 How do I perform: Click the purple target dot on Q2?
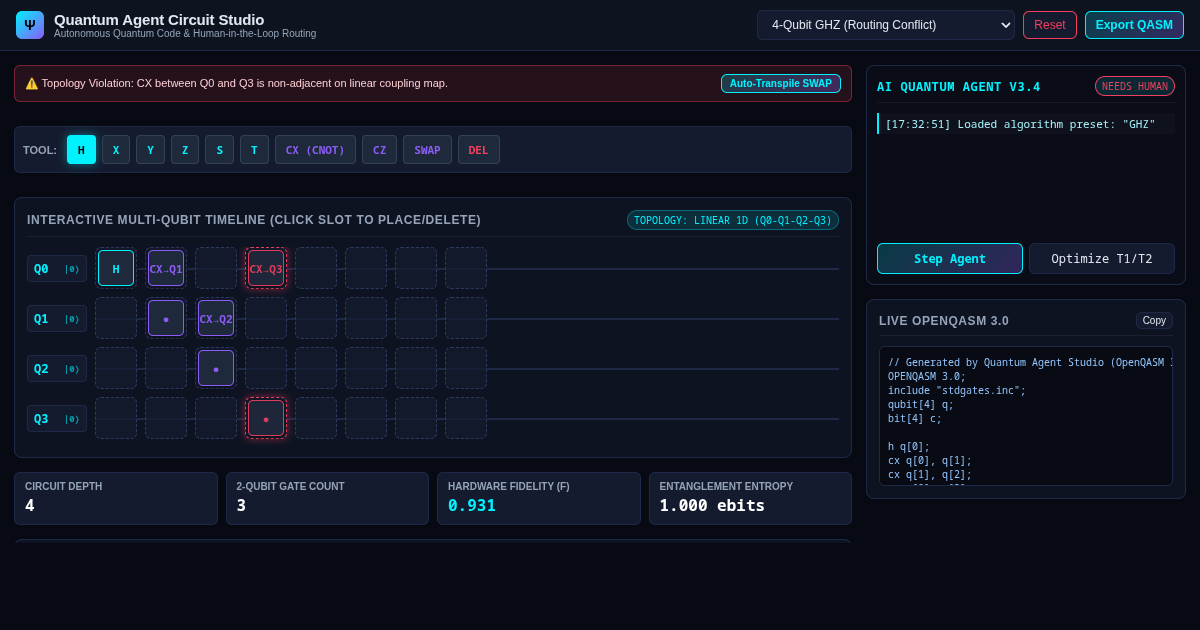tap(216, 368)
